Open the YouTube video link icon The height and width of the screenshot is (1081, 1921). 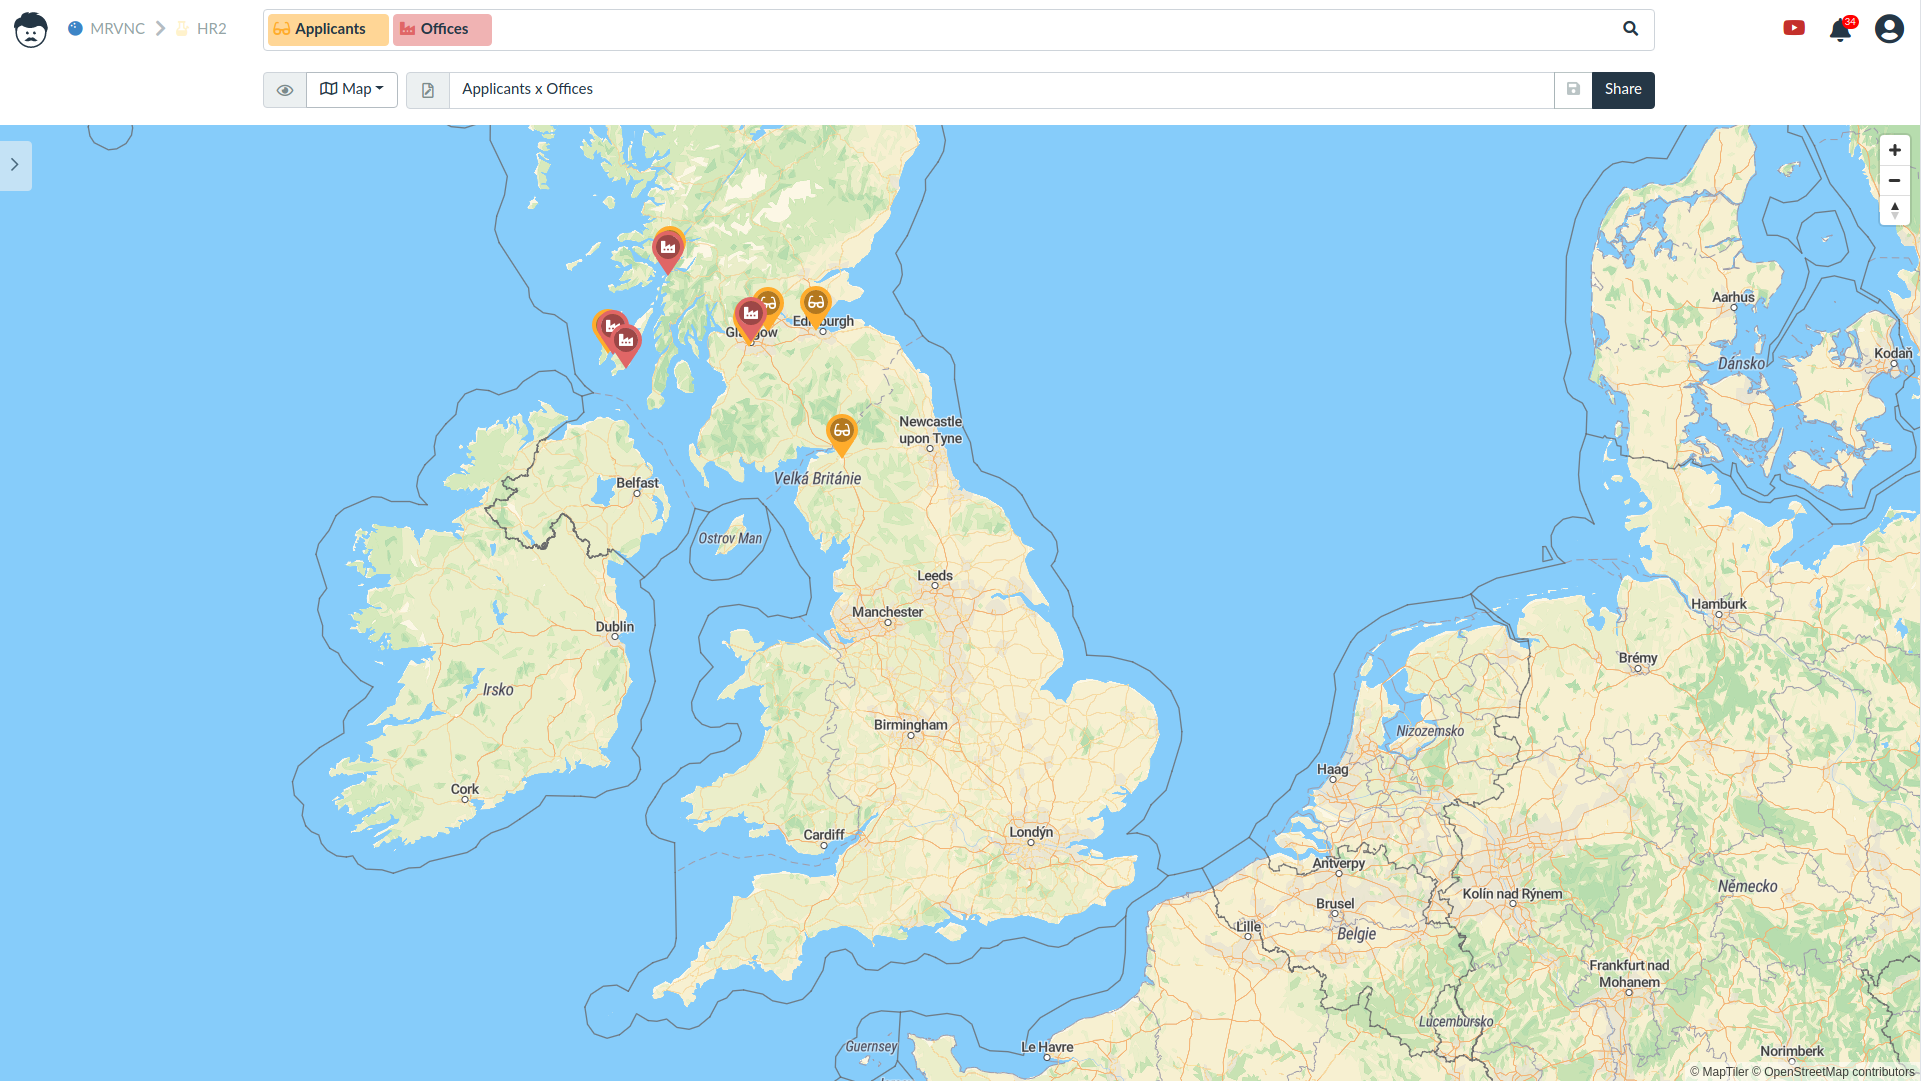(1794, 28)
